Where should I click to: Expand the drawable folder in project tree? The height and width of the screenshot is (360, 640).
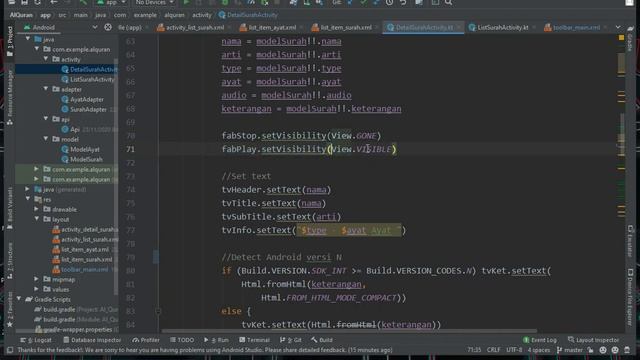[x=36, y=209]
